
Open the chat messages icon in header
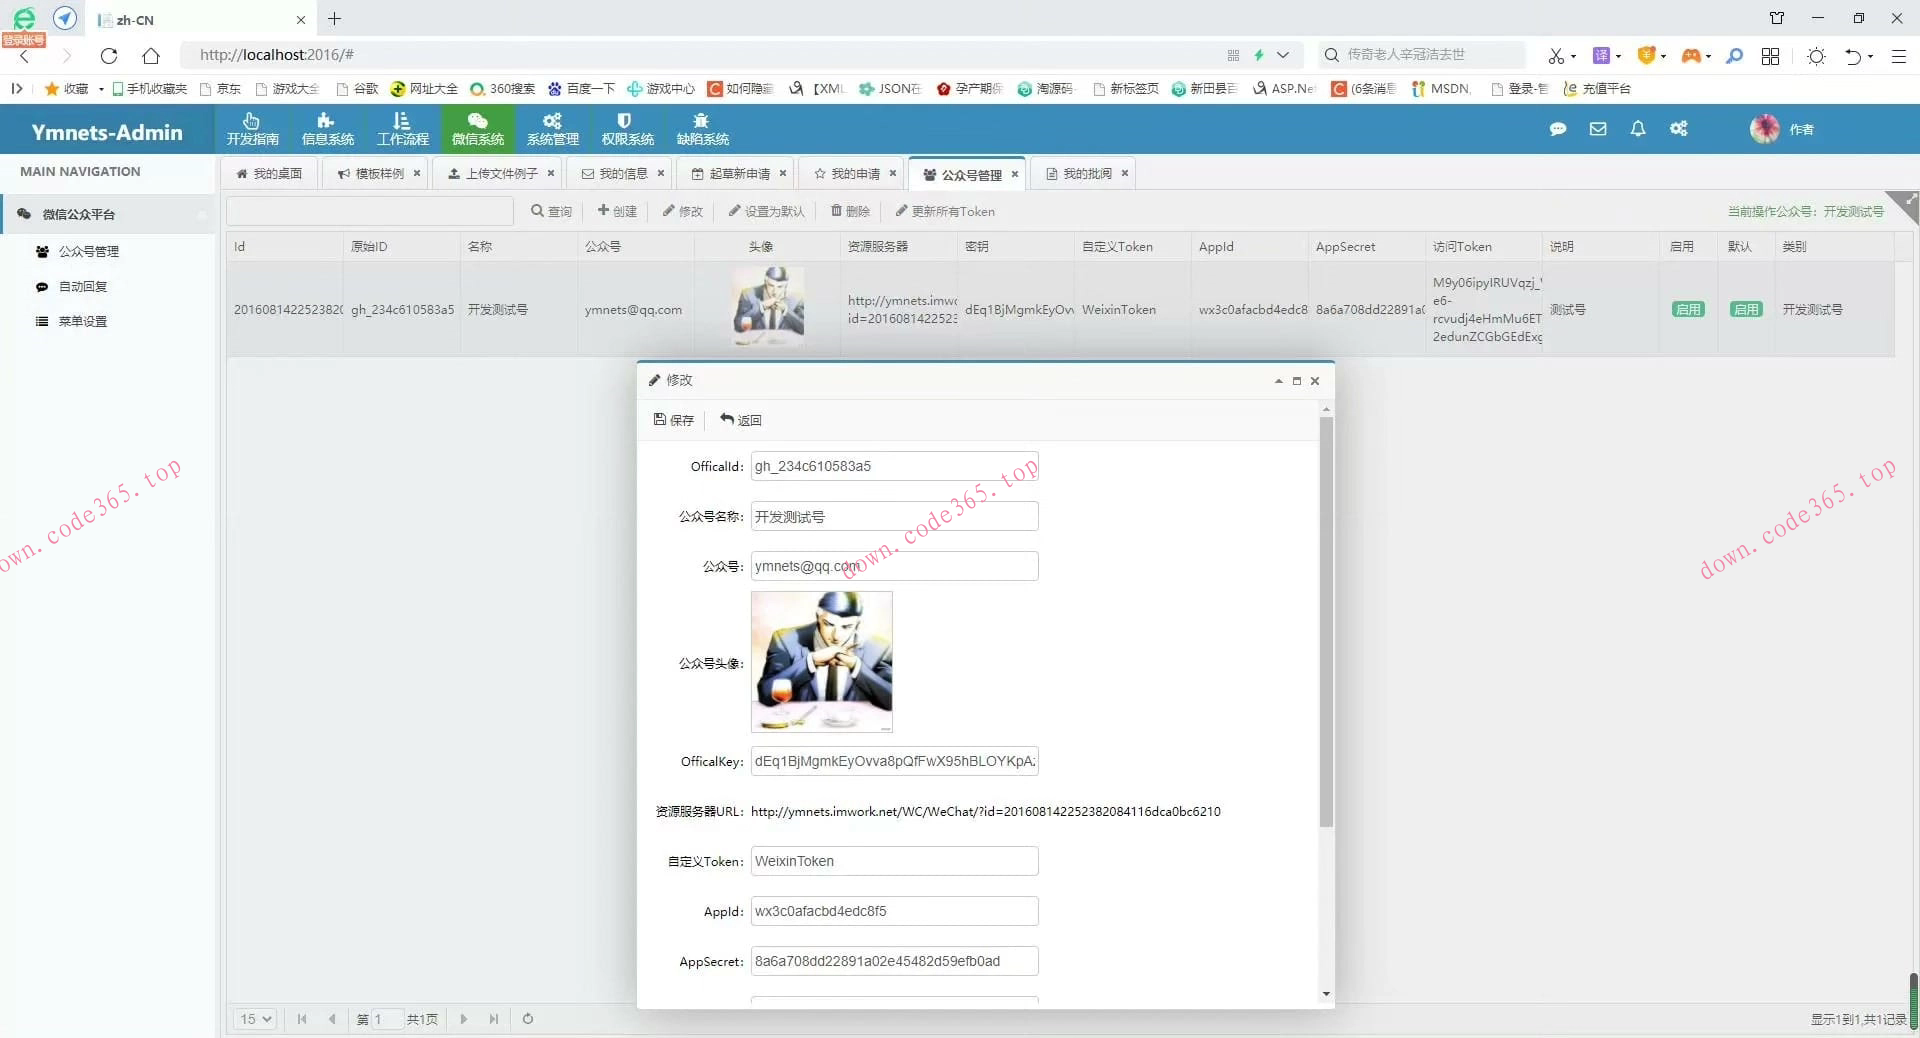[x=1557, y=129]
